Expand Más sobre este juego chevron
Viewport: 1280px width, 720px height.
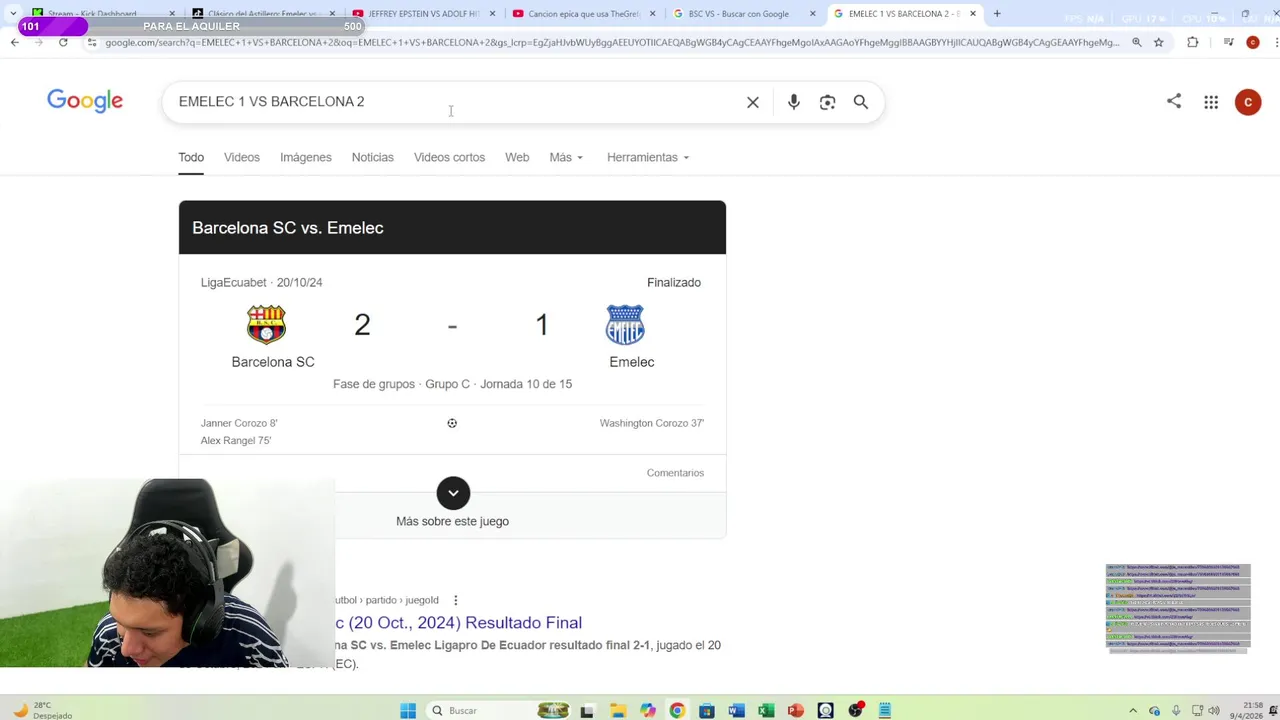(x=453, y=493)
